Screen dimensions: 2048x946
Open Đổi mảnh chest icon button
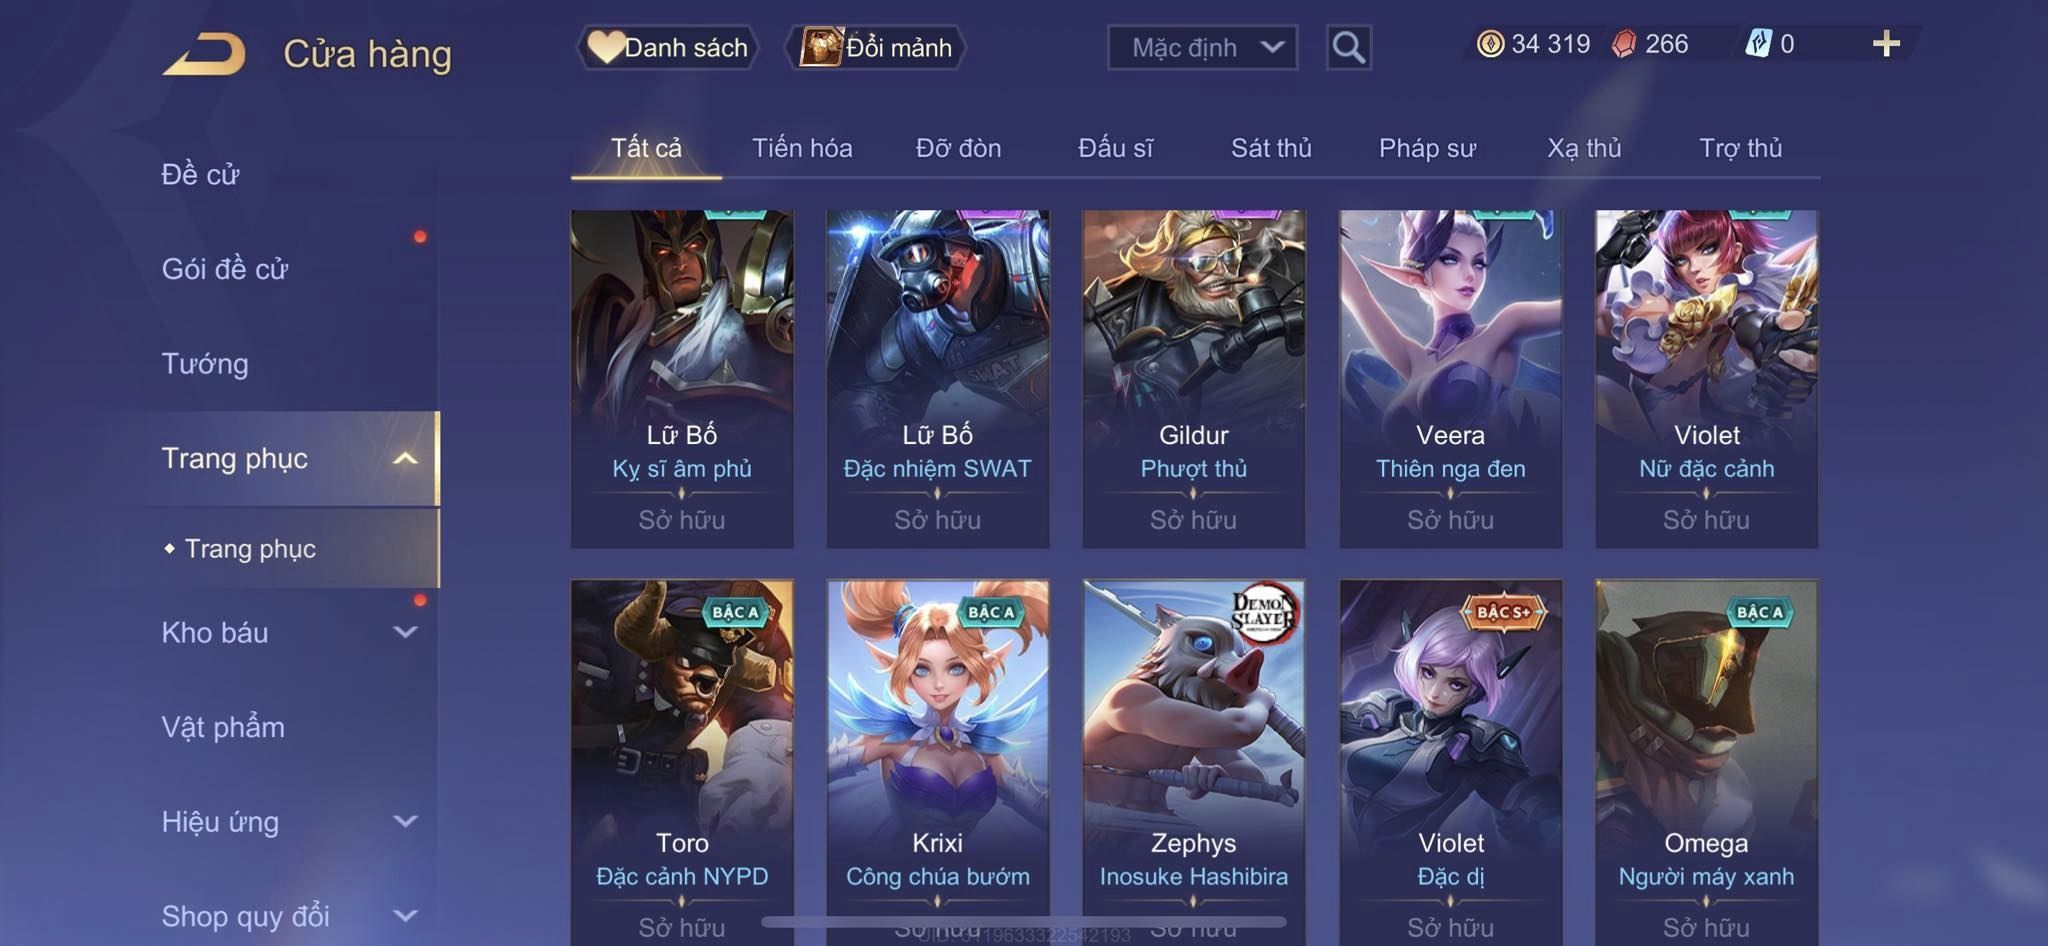coord(876,47)
